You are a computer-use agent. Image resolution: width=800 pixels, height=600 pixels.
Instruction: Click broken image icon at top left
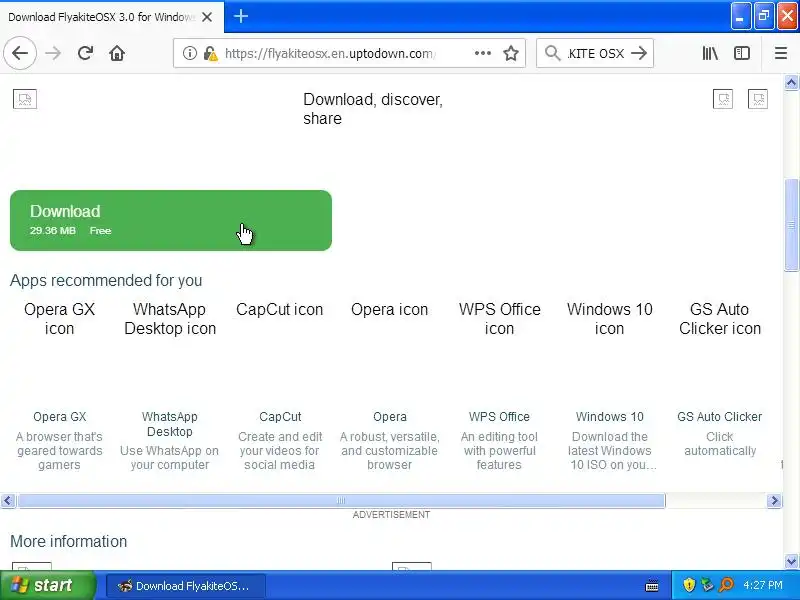(x=24, y=99)
